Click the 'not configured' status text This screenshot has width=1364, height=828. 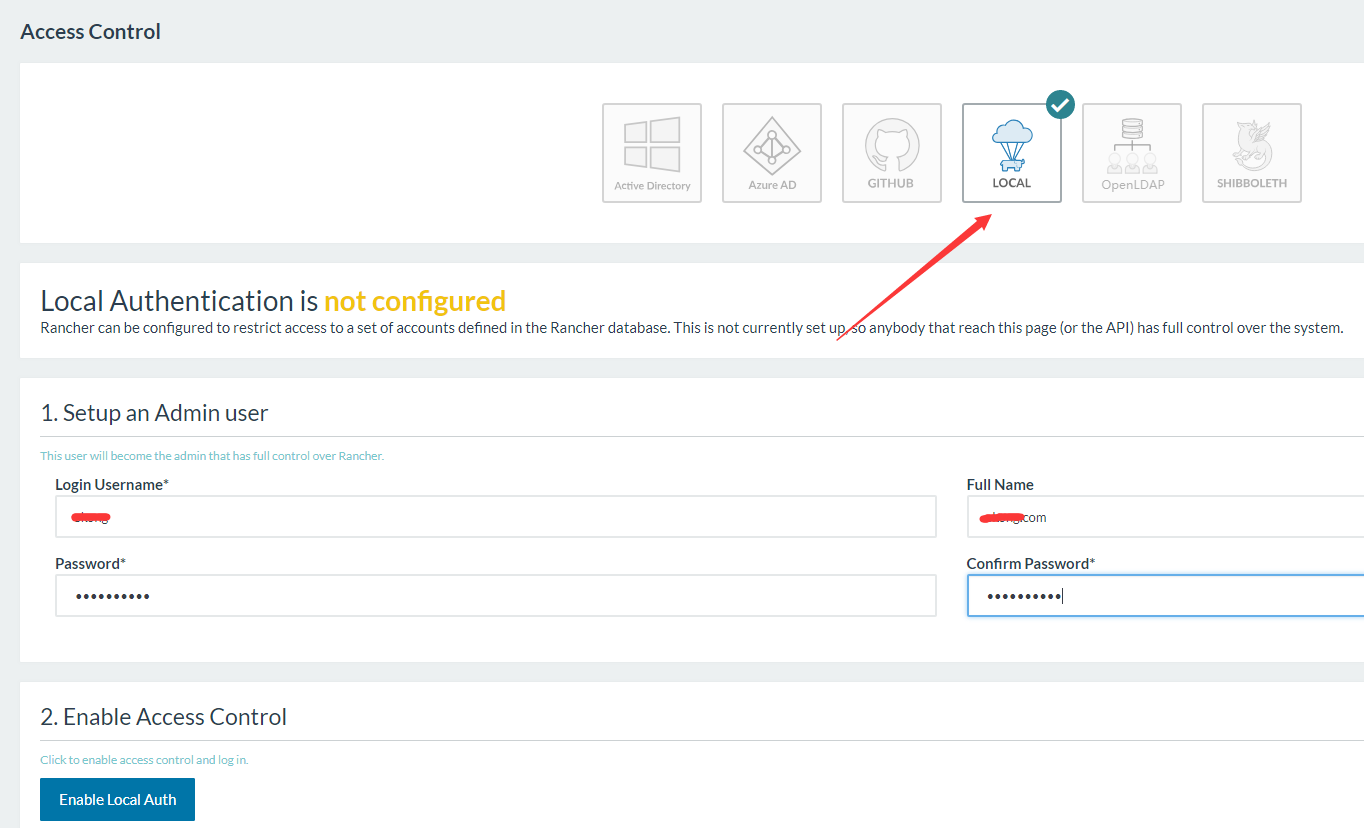pyautogui.click(x=415, y=300)
